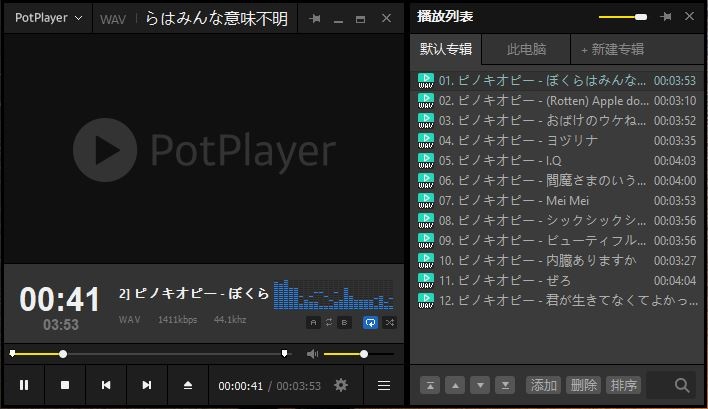Select track 05 I.Q
Screen dimensions: 708x409
(x=557, y=160)
